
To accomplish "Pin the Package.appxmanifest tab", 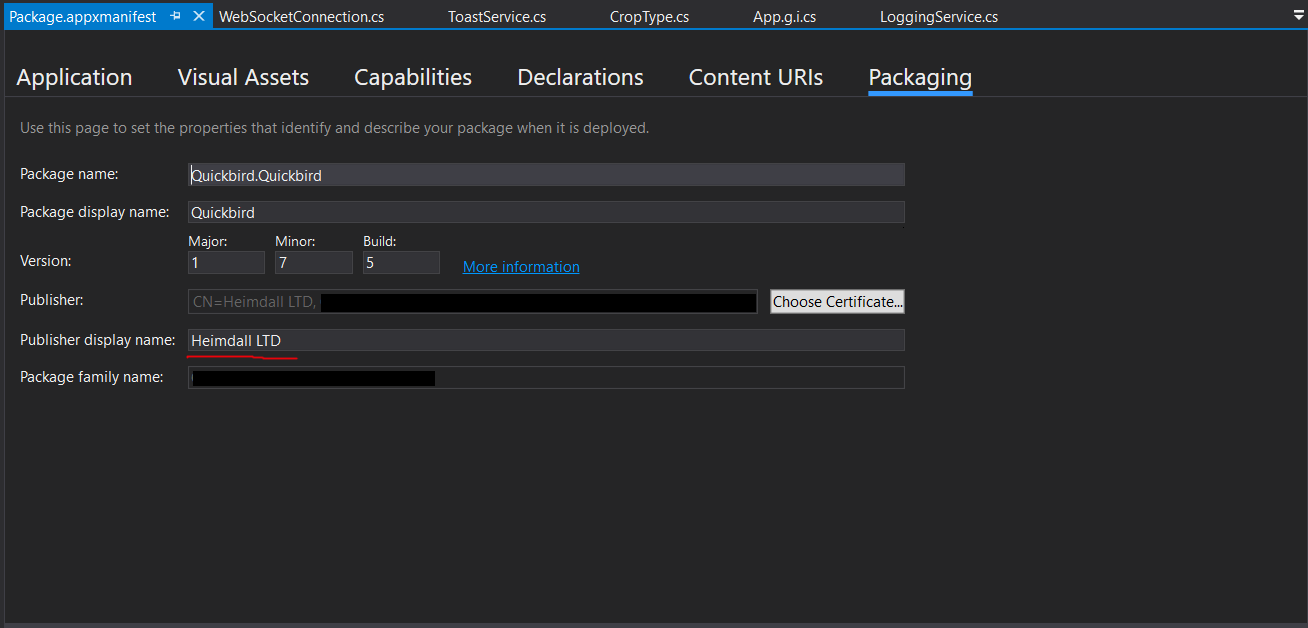I will coord(176,16).
